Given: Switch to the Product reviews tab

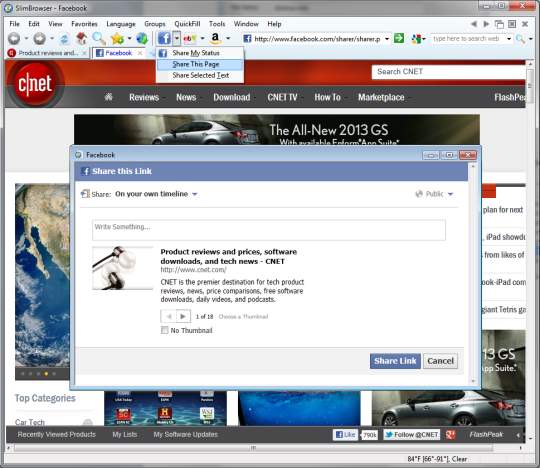Looking at the screenshot, I should (48, 53).
